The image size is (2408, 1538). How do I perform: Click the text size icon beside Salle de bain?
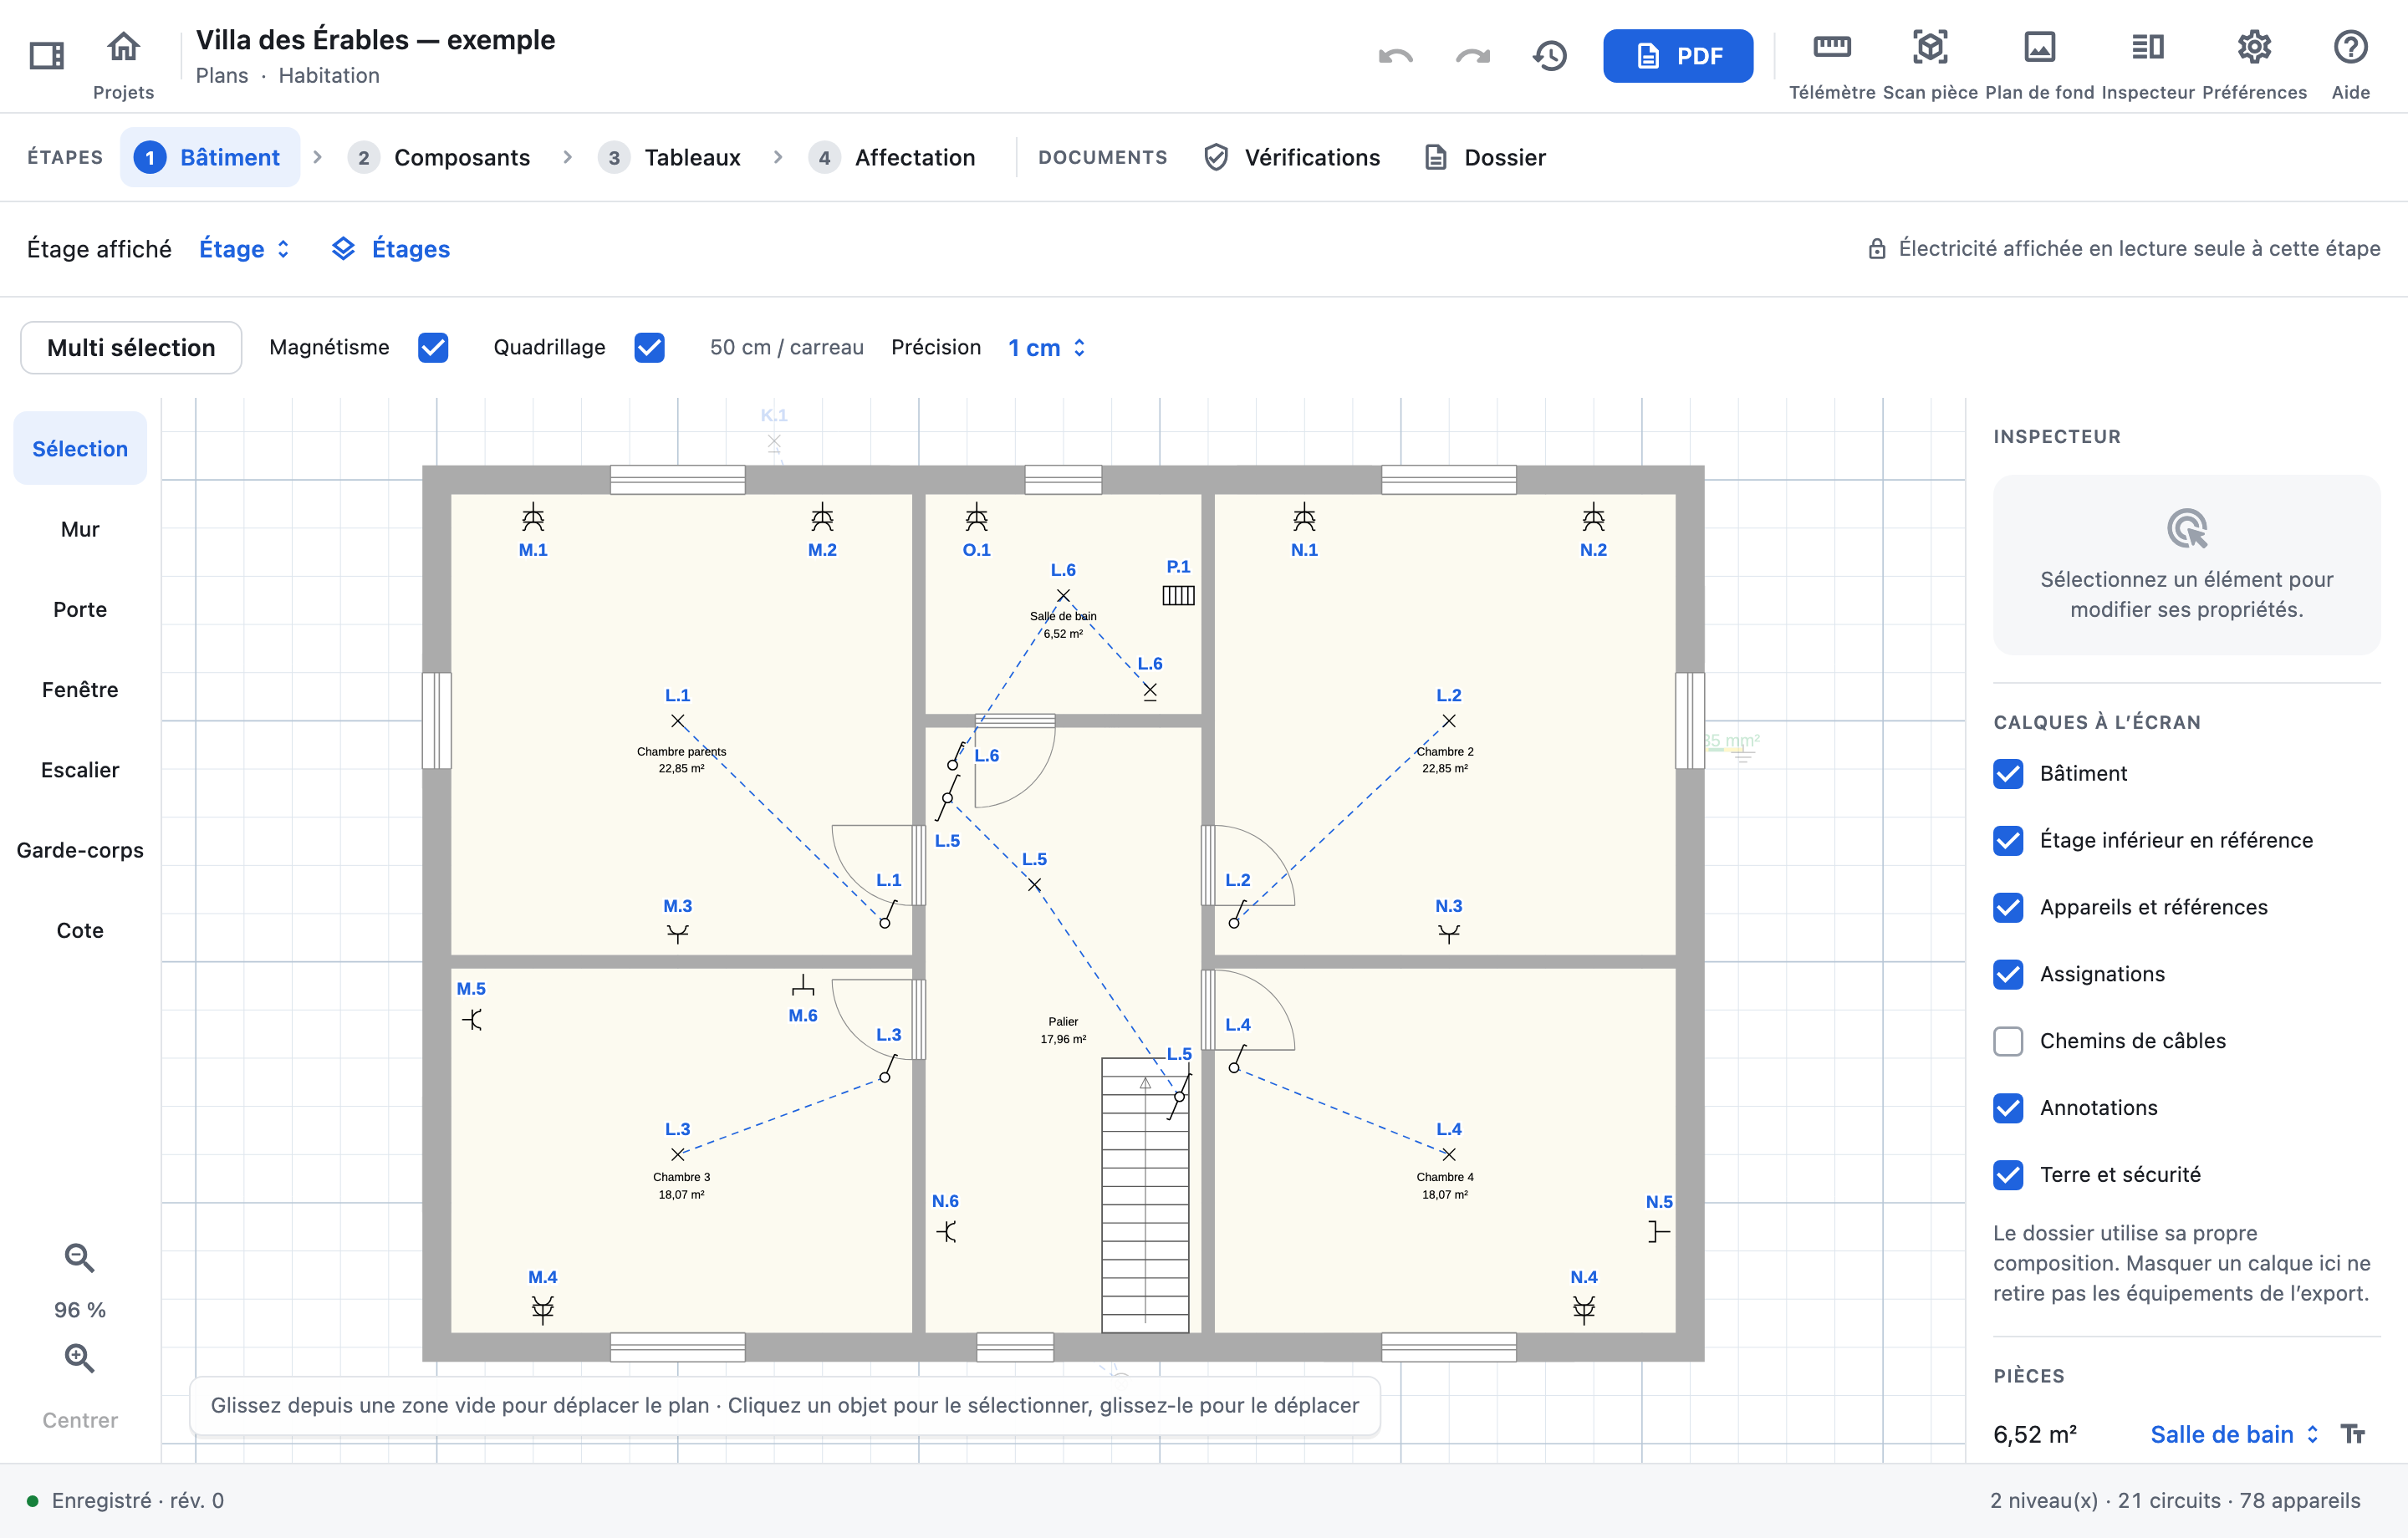click(x=2352, y=1434)
